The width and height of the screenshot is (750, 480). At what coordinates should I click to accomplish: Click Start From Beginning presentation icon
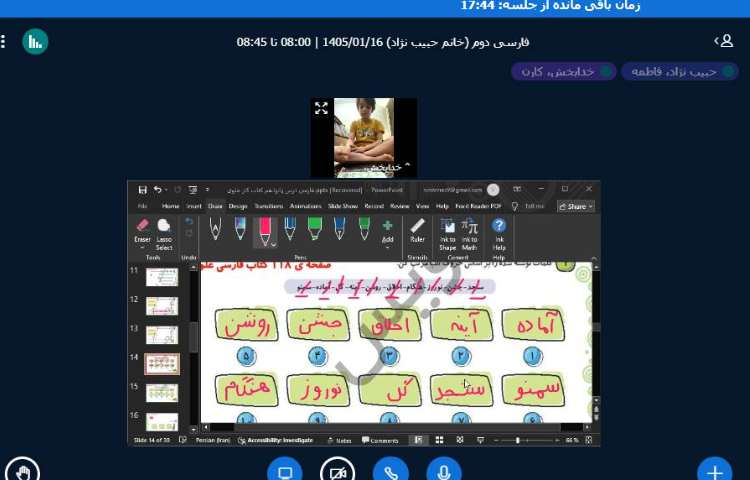193,190
